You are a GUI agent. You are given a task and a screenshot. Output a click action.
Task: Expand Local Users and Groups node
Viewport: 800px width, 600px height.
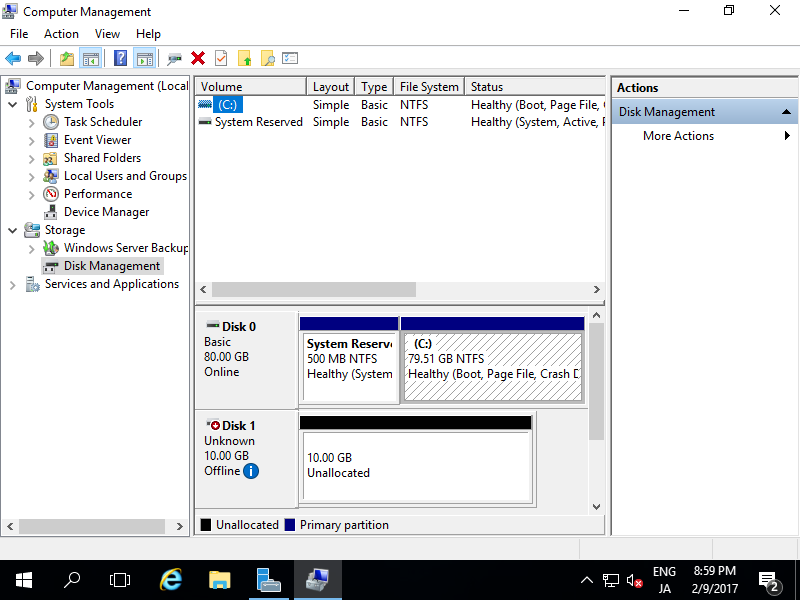[32, 177]
